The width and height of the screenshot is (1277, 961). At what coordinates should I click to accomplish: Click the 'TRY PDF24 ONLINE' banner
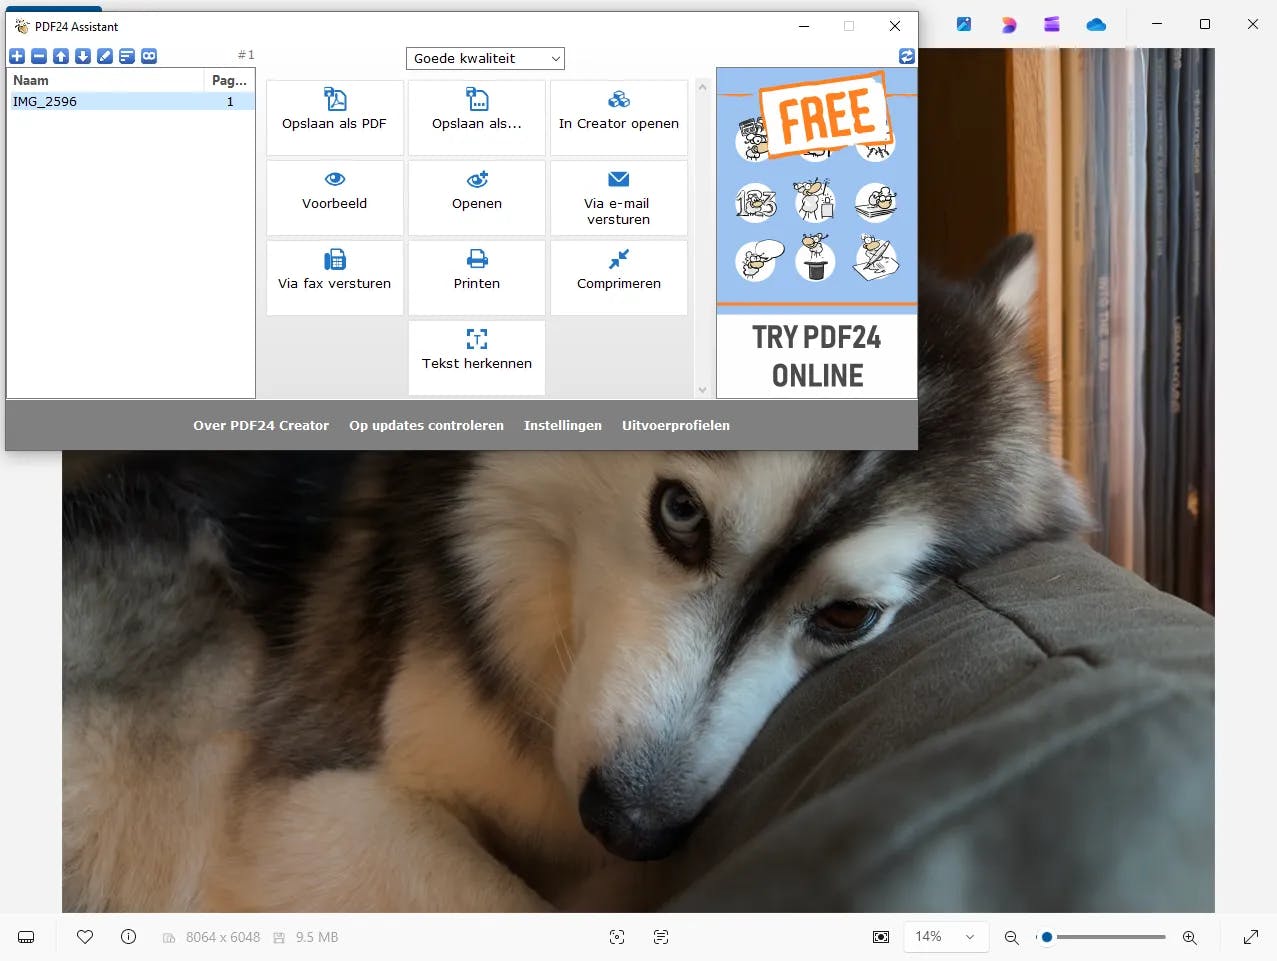(x=817, y=233)
